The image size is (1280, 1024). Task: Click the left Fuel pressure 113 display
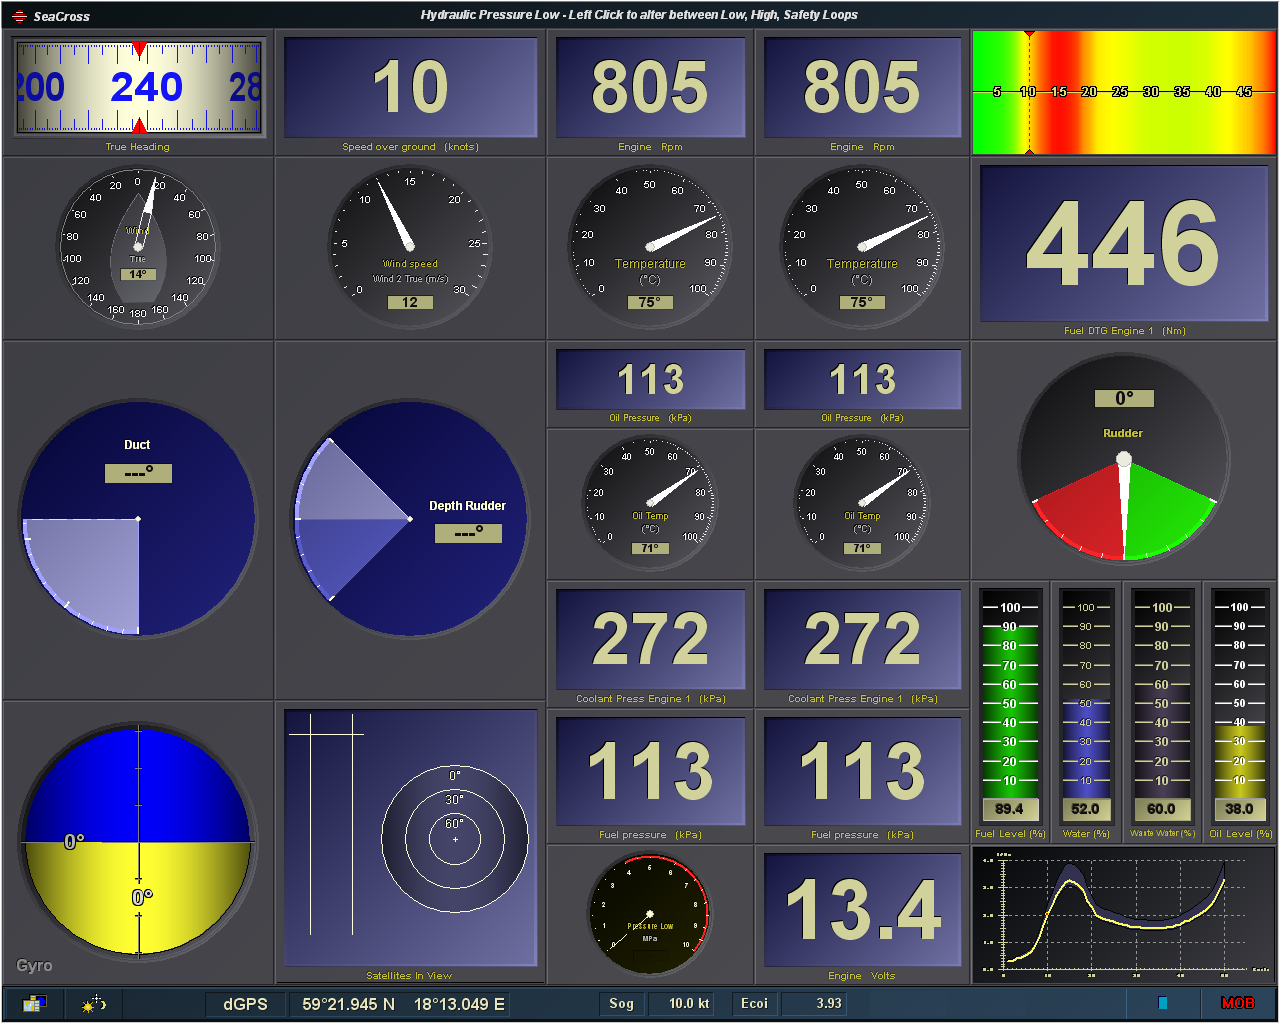[x=650, y=771]
